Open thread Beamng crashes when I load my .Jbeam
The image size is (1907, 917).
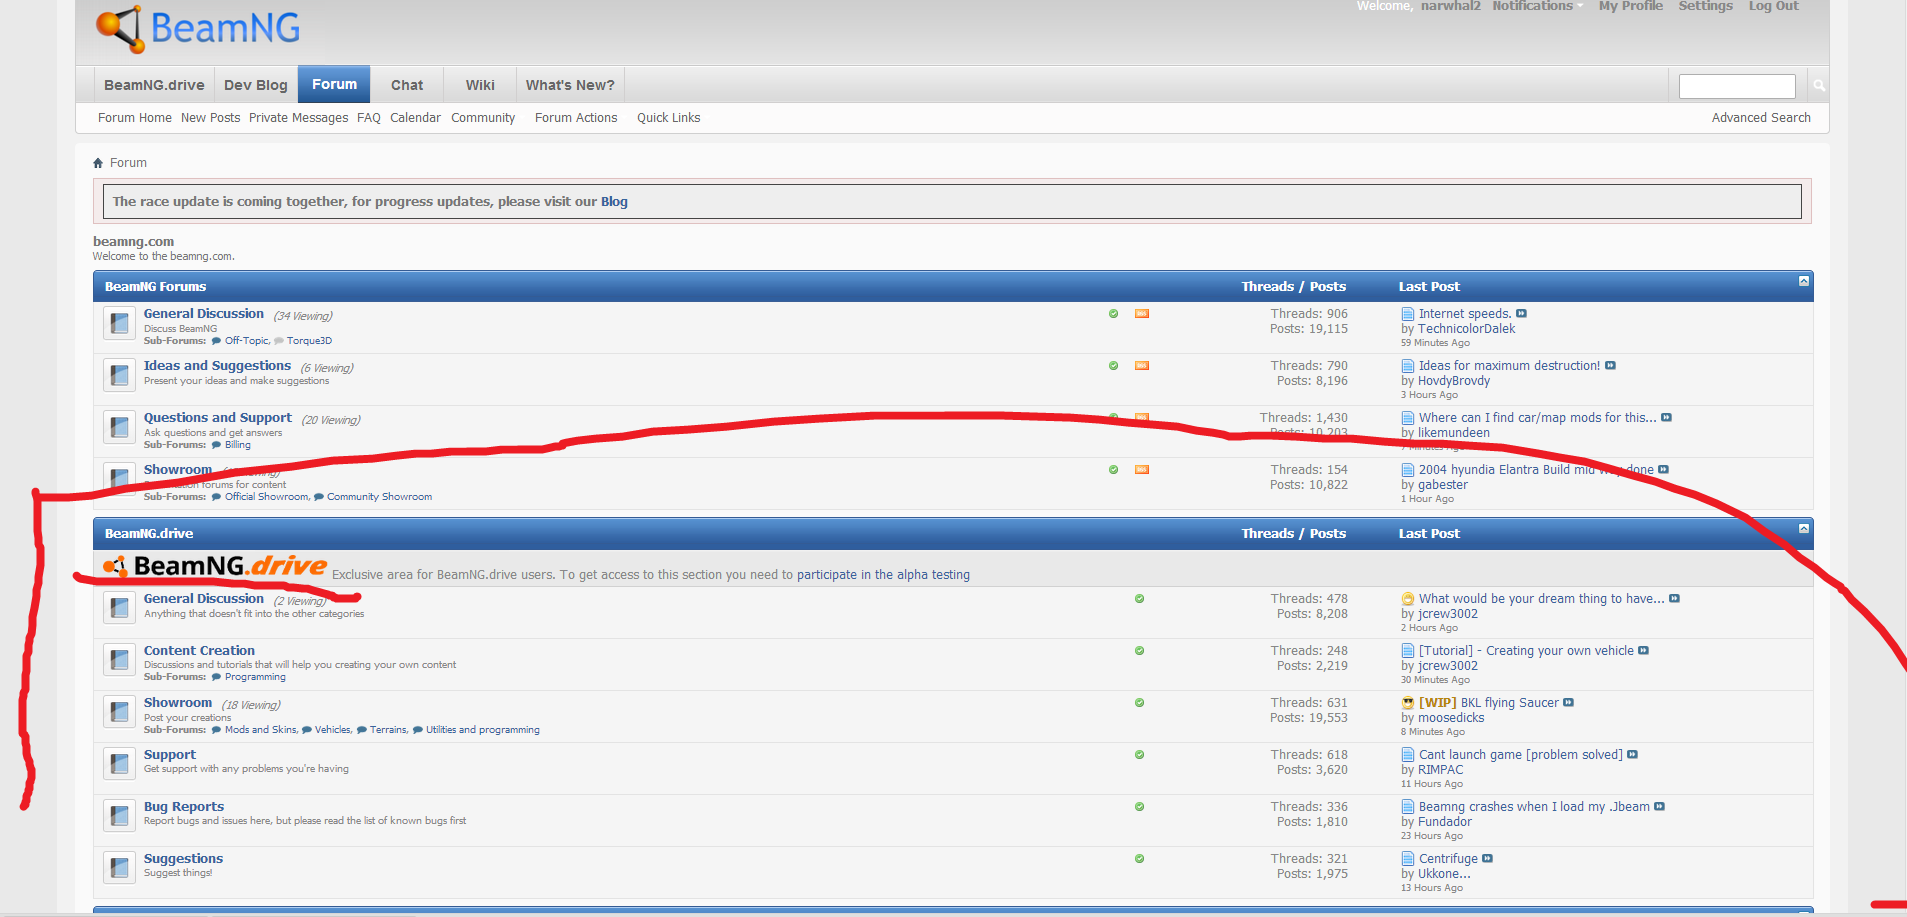1534,807
